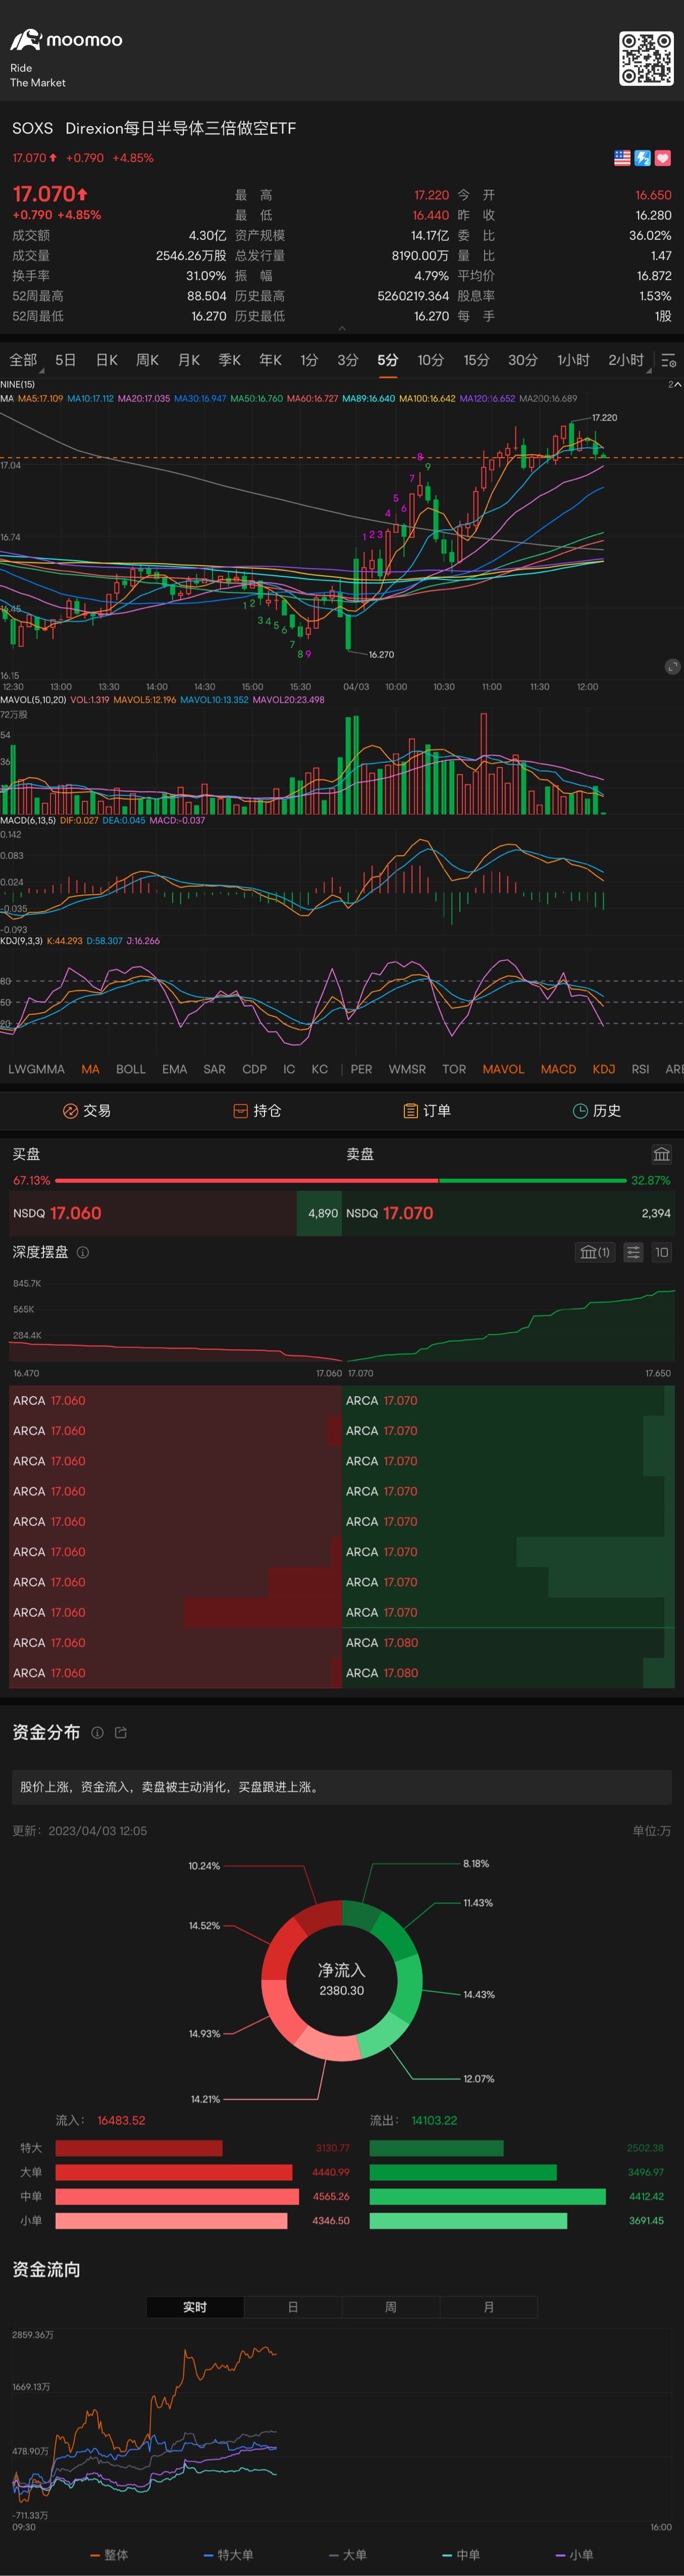Tap the moomoo logo icon

[x=26, y=40]
